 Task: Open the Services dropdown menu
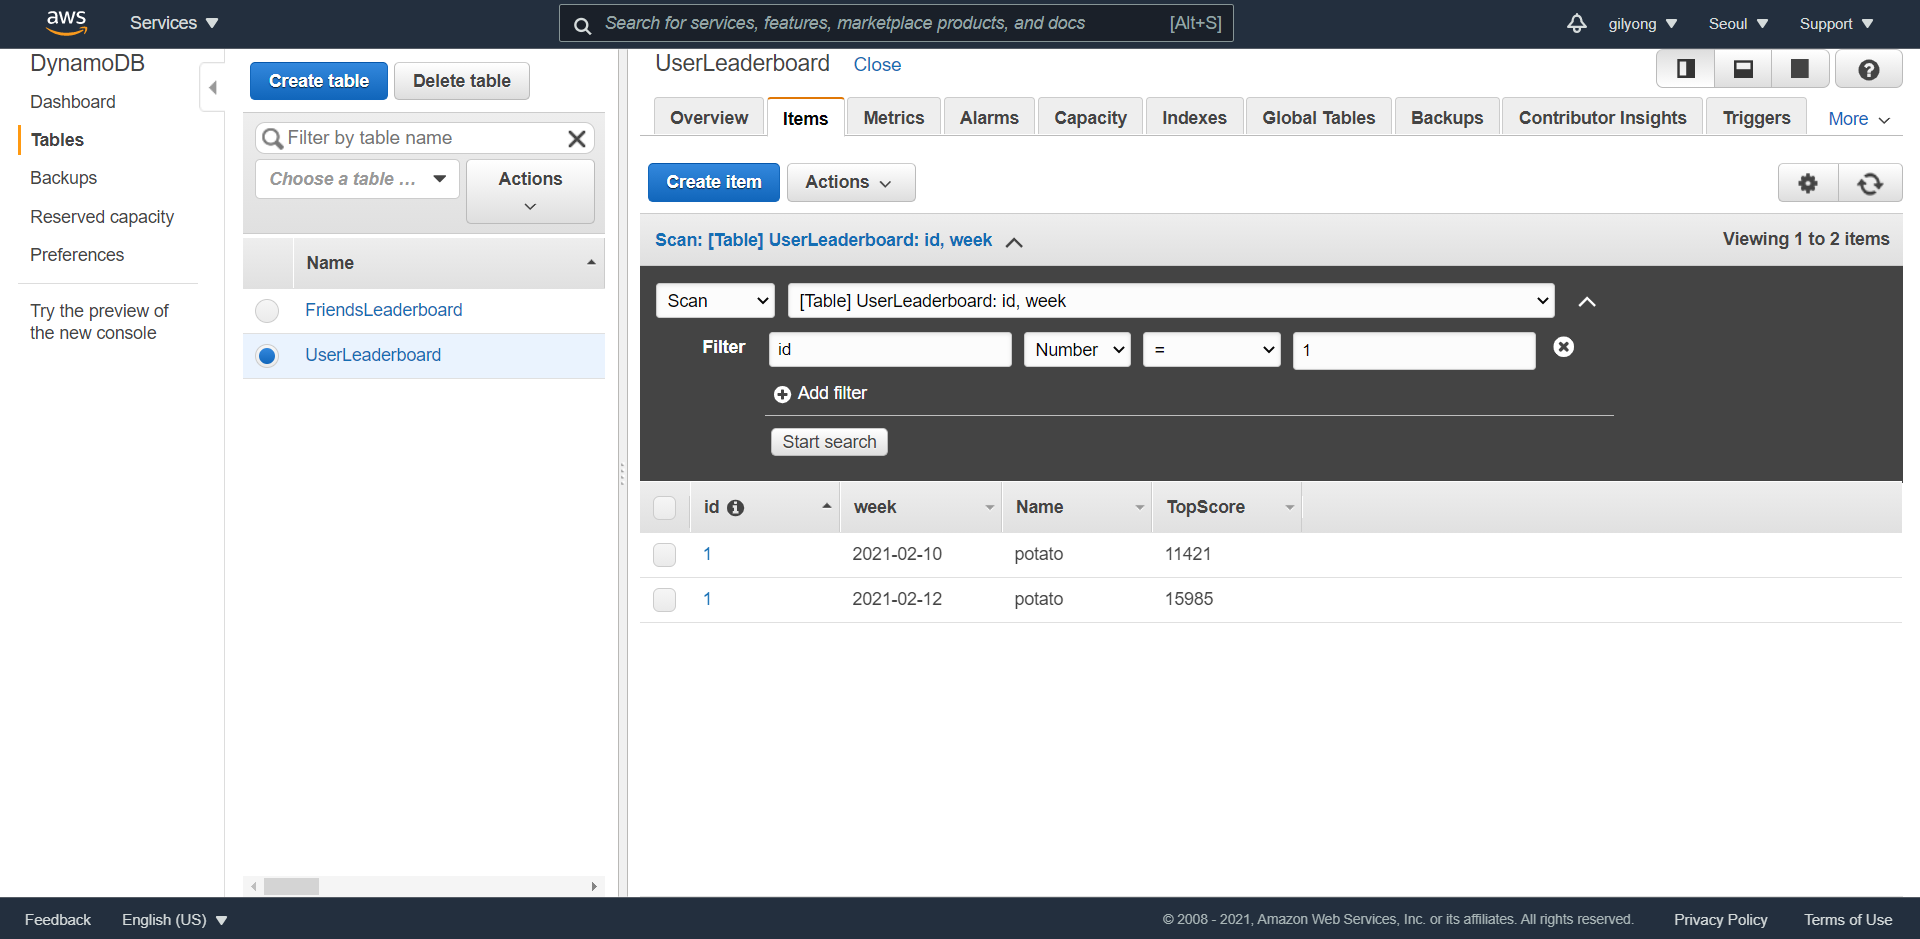[x=174, y=23]
